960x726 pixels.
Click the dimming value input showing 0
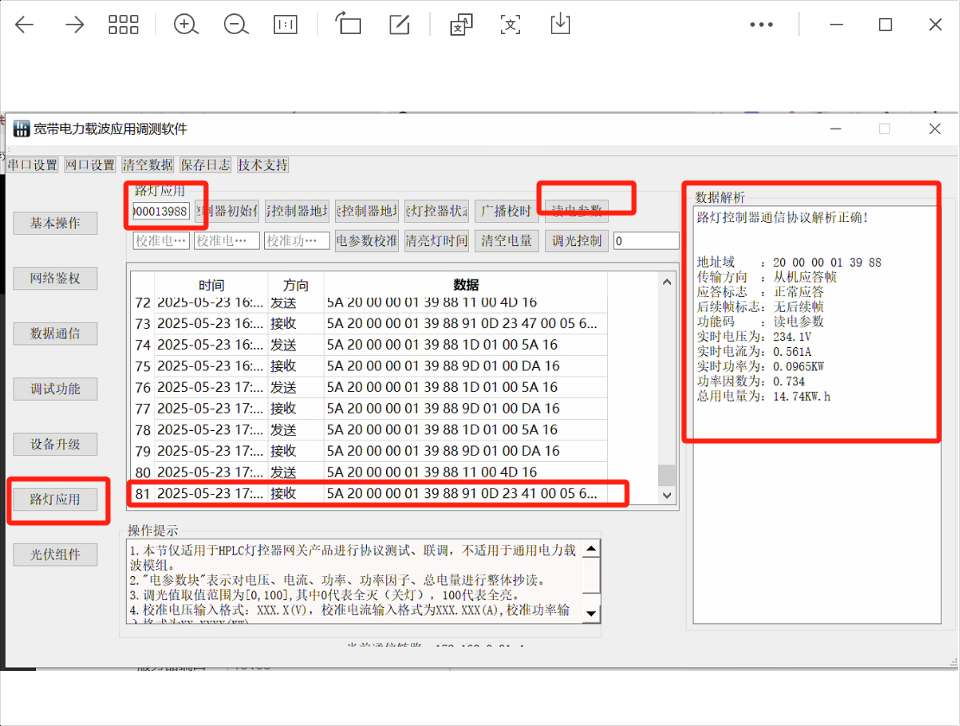coord(646,240)
